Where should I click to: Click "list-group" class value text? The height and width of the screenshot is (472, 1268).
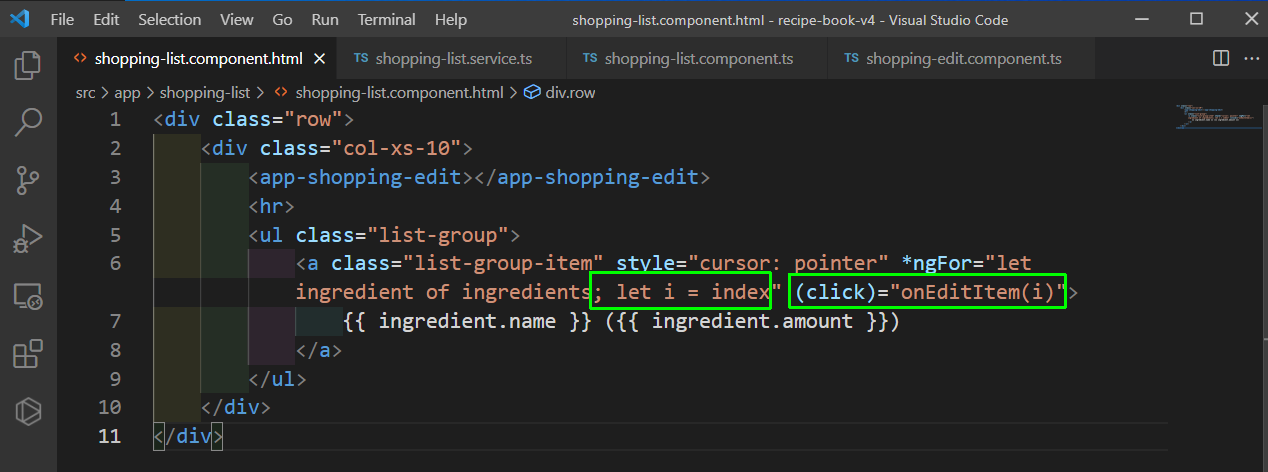pos(438,235)
